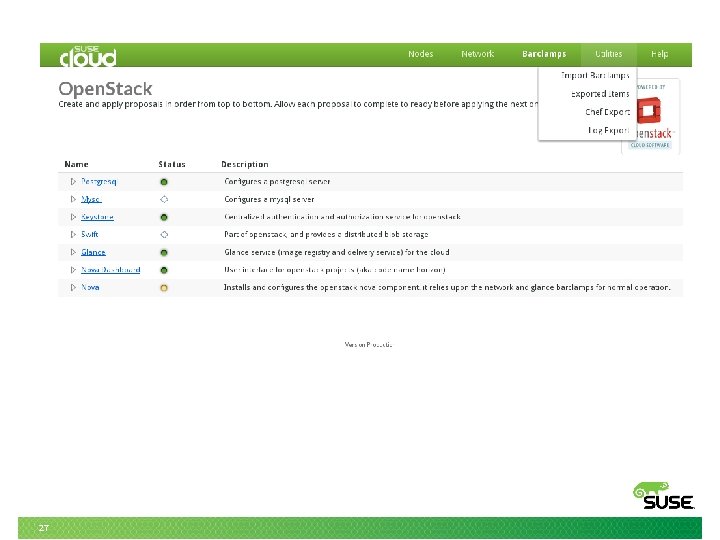Expand the Mysql row
The image size is (720, 540).
[x=73, y=199]
